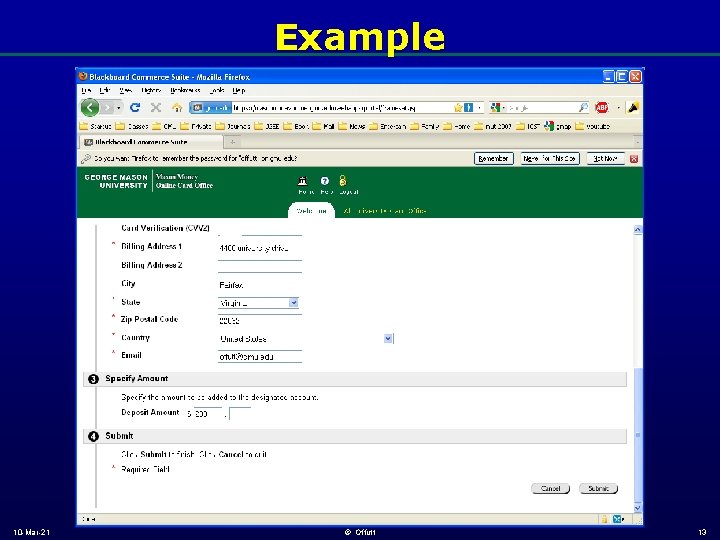Open the News bookmark folder

pos(352,126)
